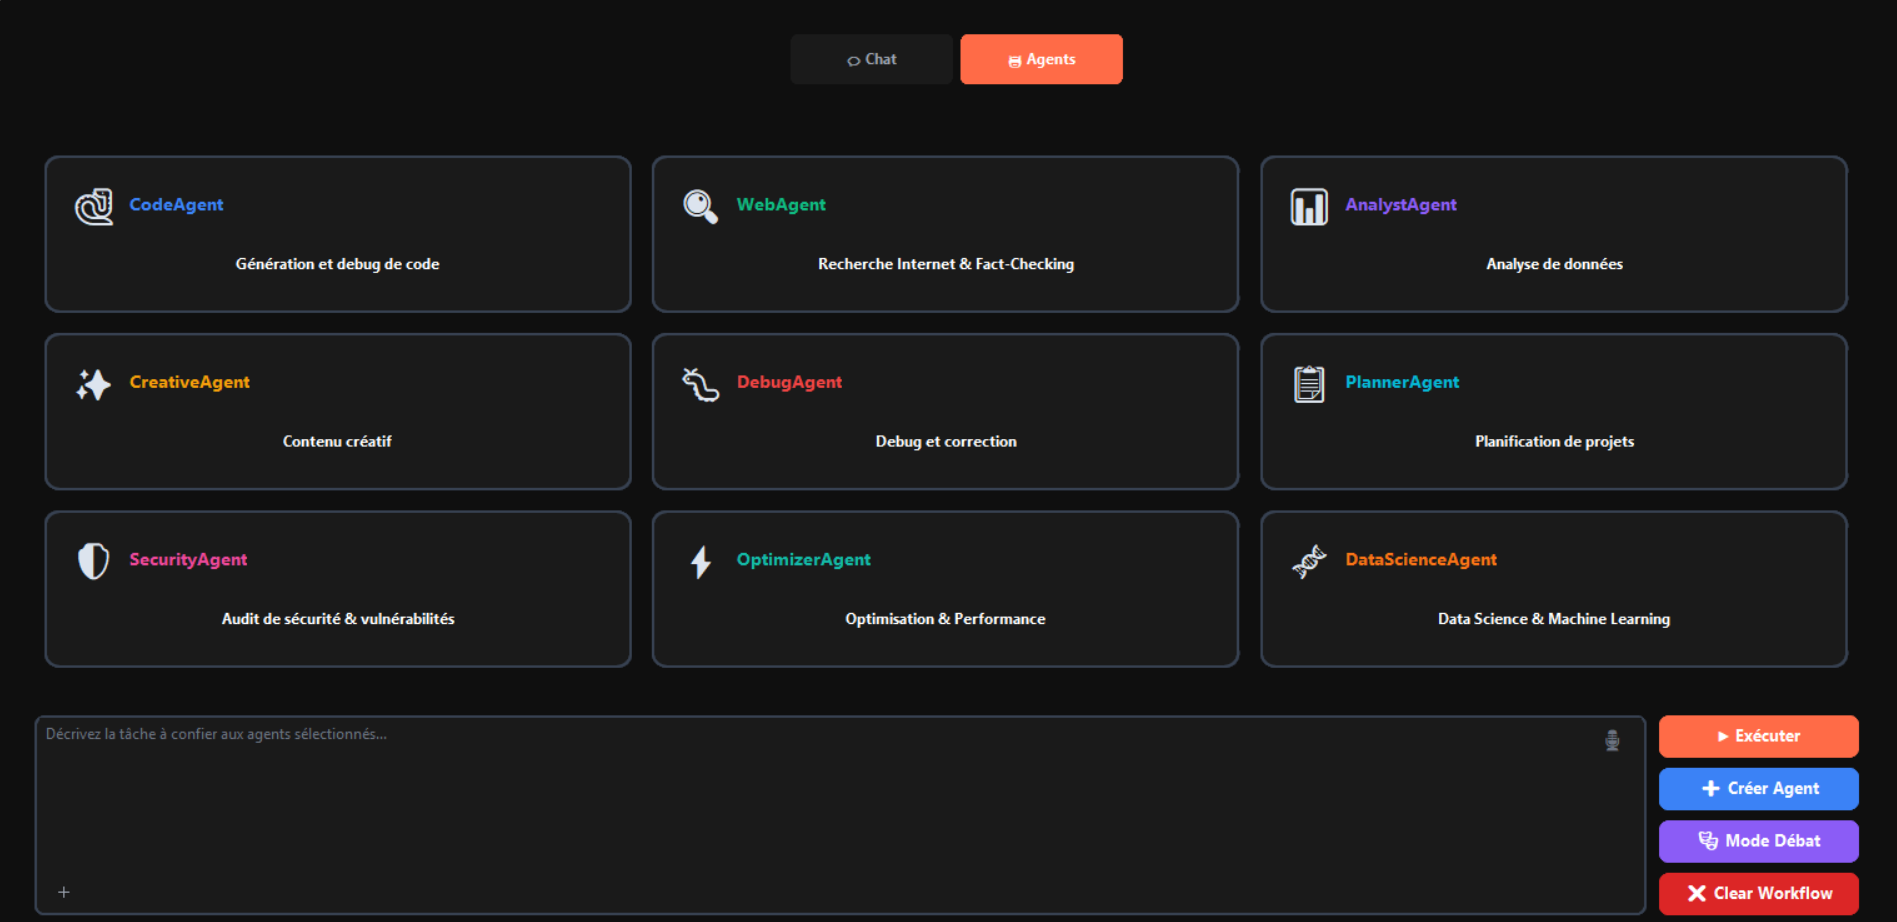1897x922 pixels.
Task: Switch to the Chat tab
Action: (872, 59)
